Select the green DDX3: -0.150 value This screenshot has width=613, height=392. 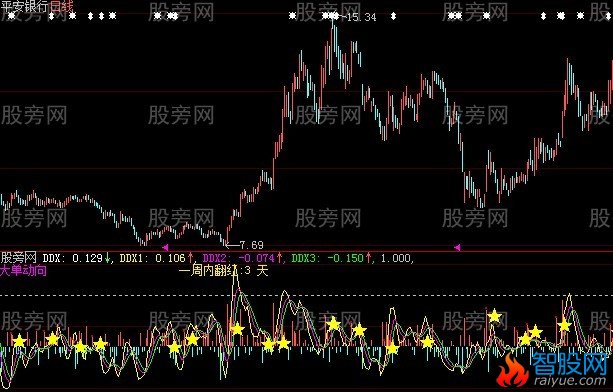coord(328,258)
